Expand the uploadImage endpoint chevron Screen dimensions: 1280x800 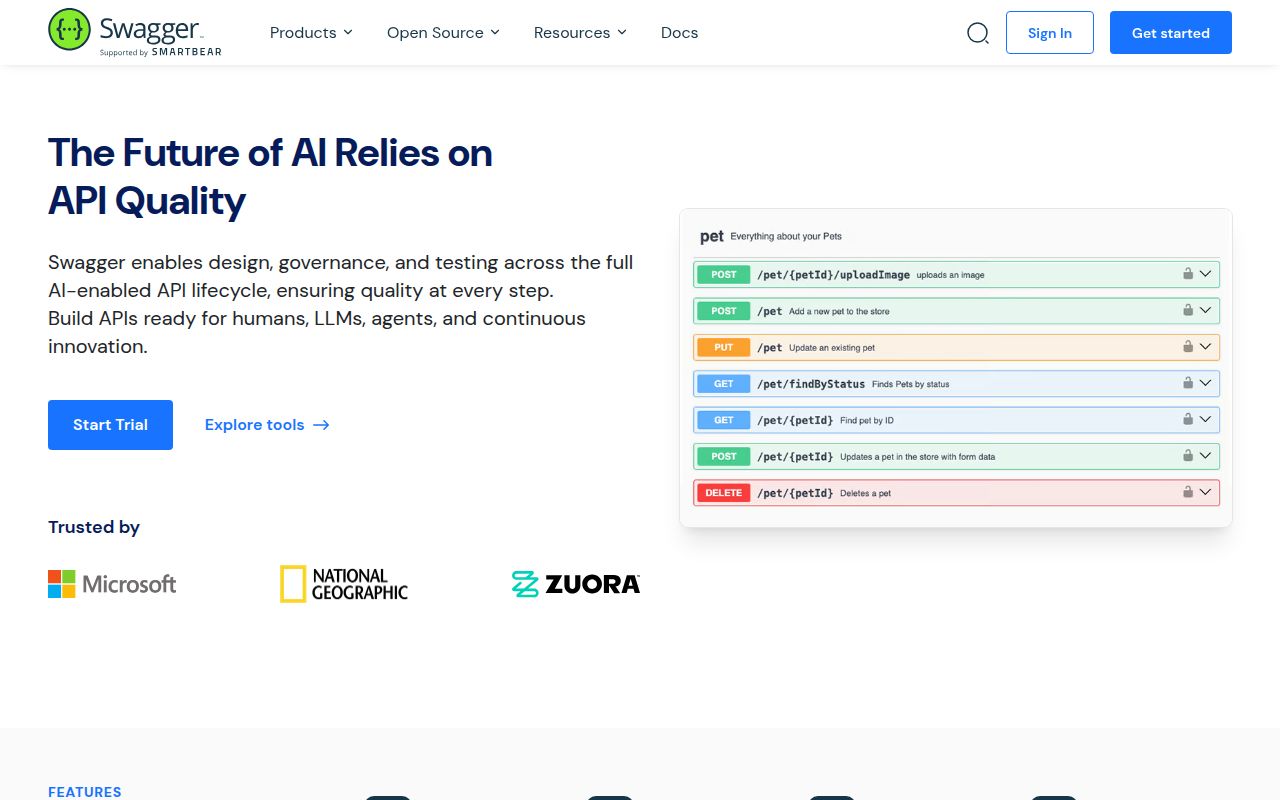pyautogui.click(x=1206, y=274)
